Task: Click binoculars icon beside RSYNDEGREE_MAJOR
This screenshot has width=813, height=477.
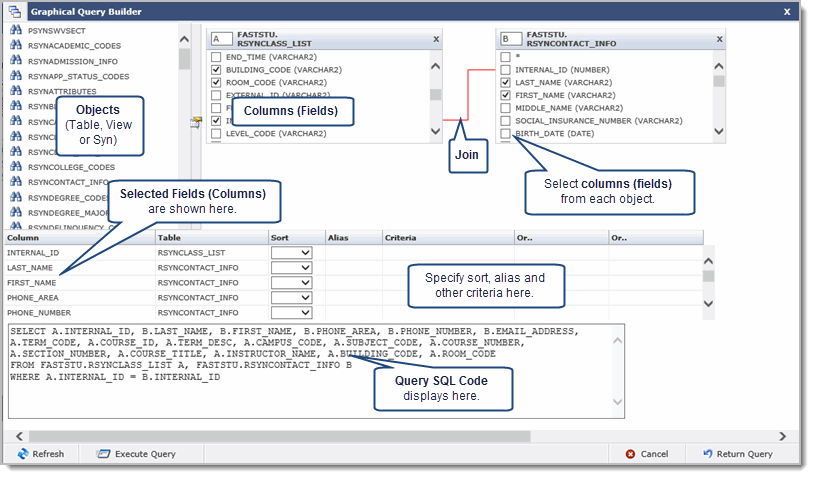Action: (16, 212)
